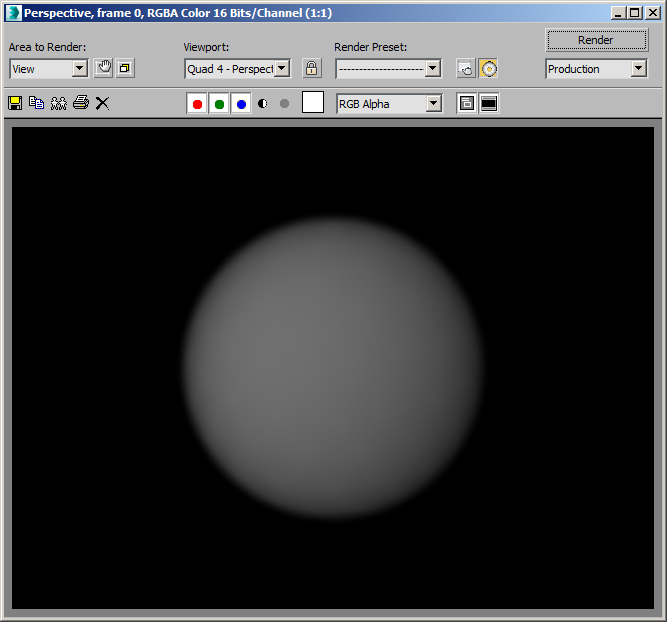This screenshot has height=622, width=667.
Task: Maximize the rendered frame window
Action: point(635,13)
